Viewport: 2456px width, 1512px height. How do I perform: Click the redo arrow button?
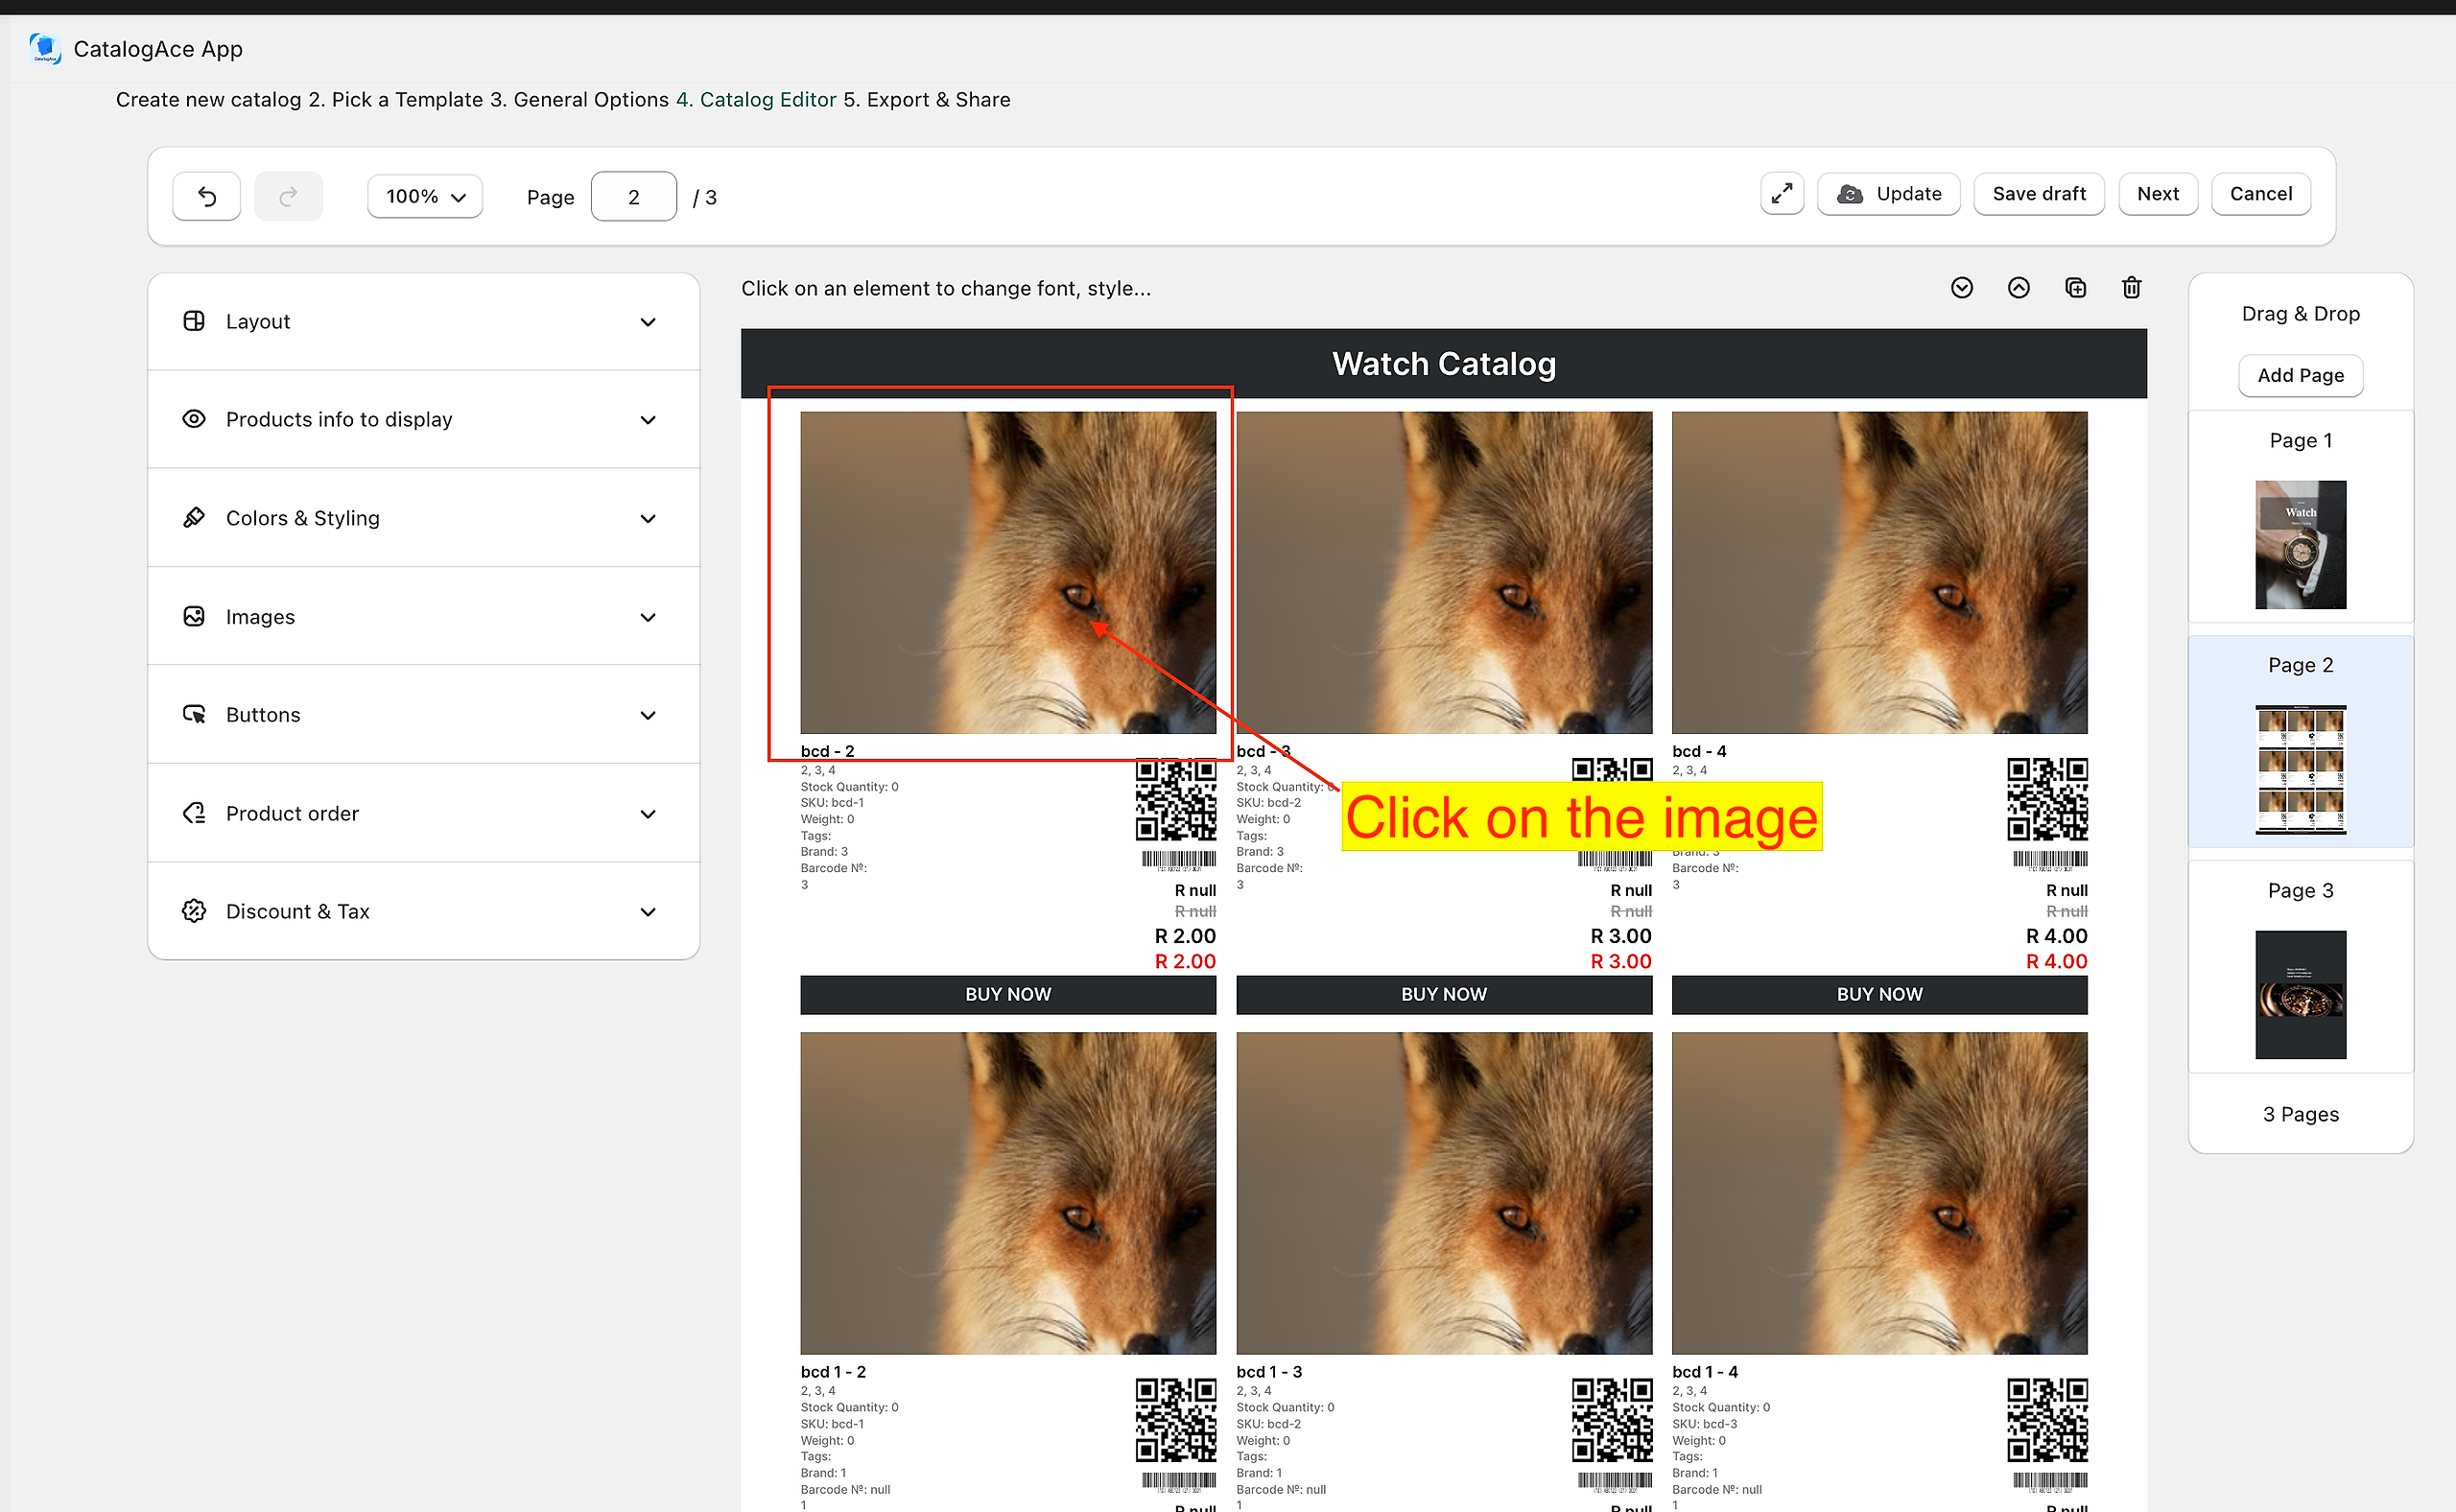[x=288, y=196]
